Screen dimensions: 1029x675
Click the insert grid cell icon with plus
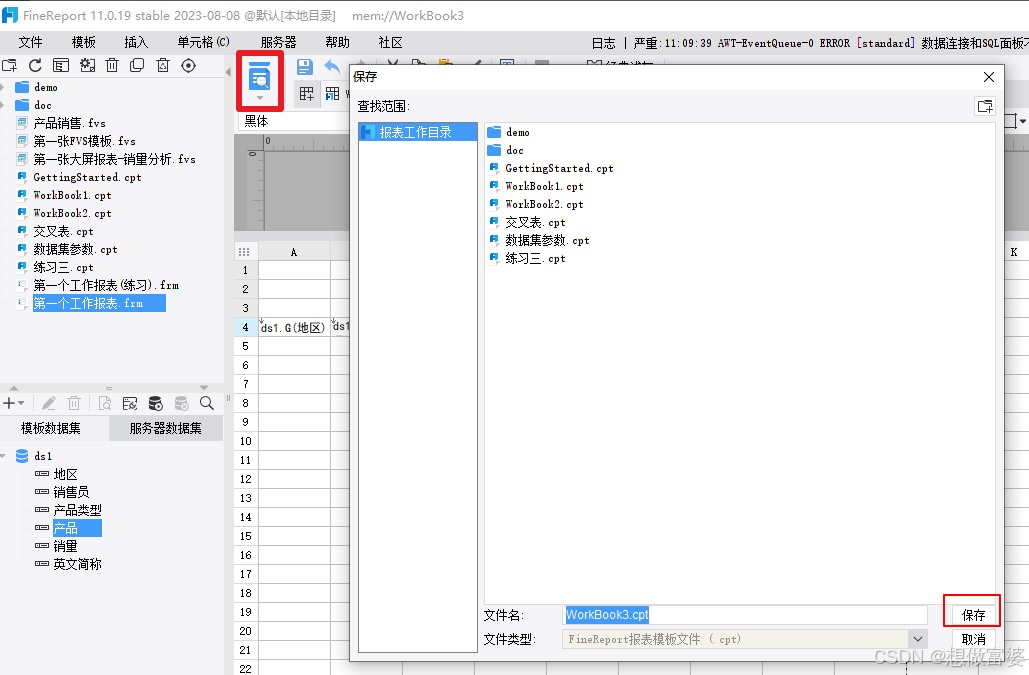tap(307, 94)
